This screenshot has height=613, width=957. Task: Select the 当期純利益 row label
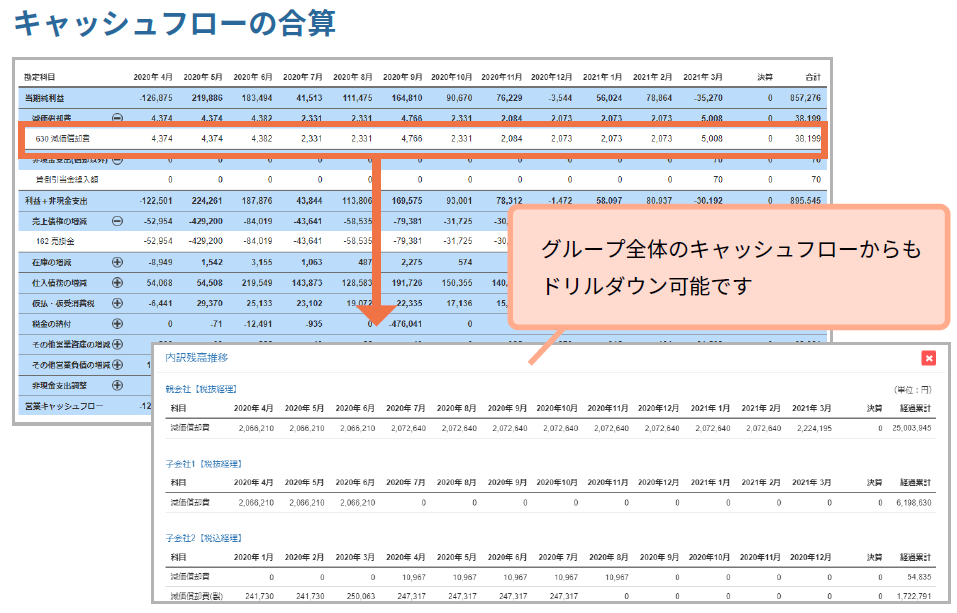[x=44, y=98]
